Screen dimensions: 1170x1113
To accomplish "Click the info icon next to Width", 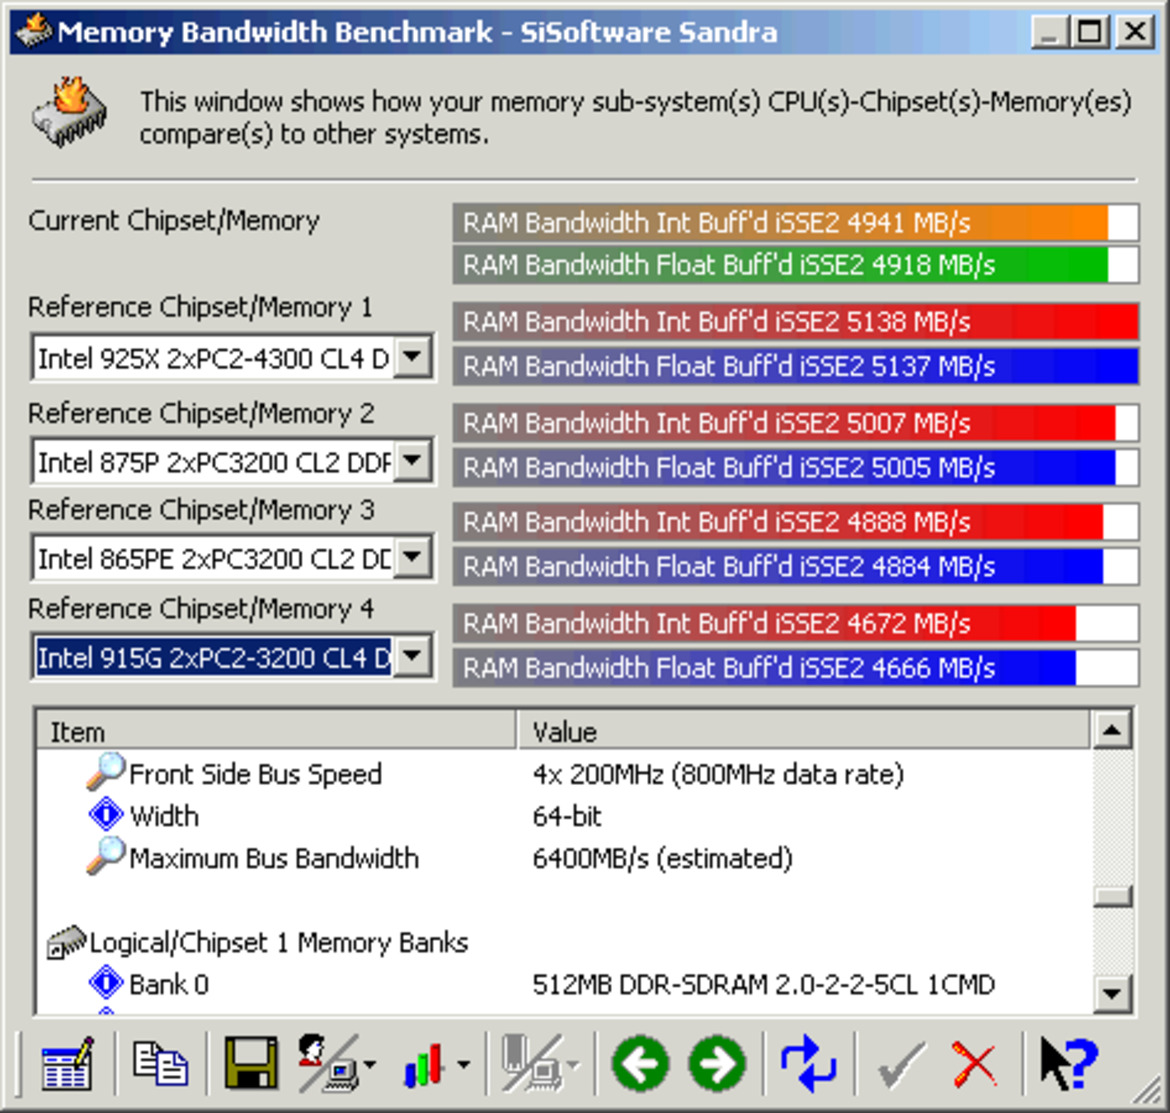I will click(x=106, y=814).
